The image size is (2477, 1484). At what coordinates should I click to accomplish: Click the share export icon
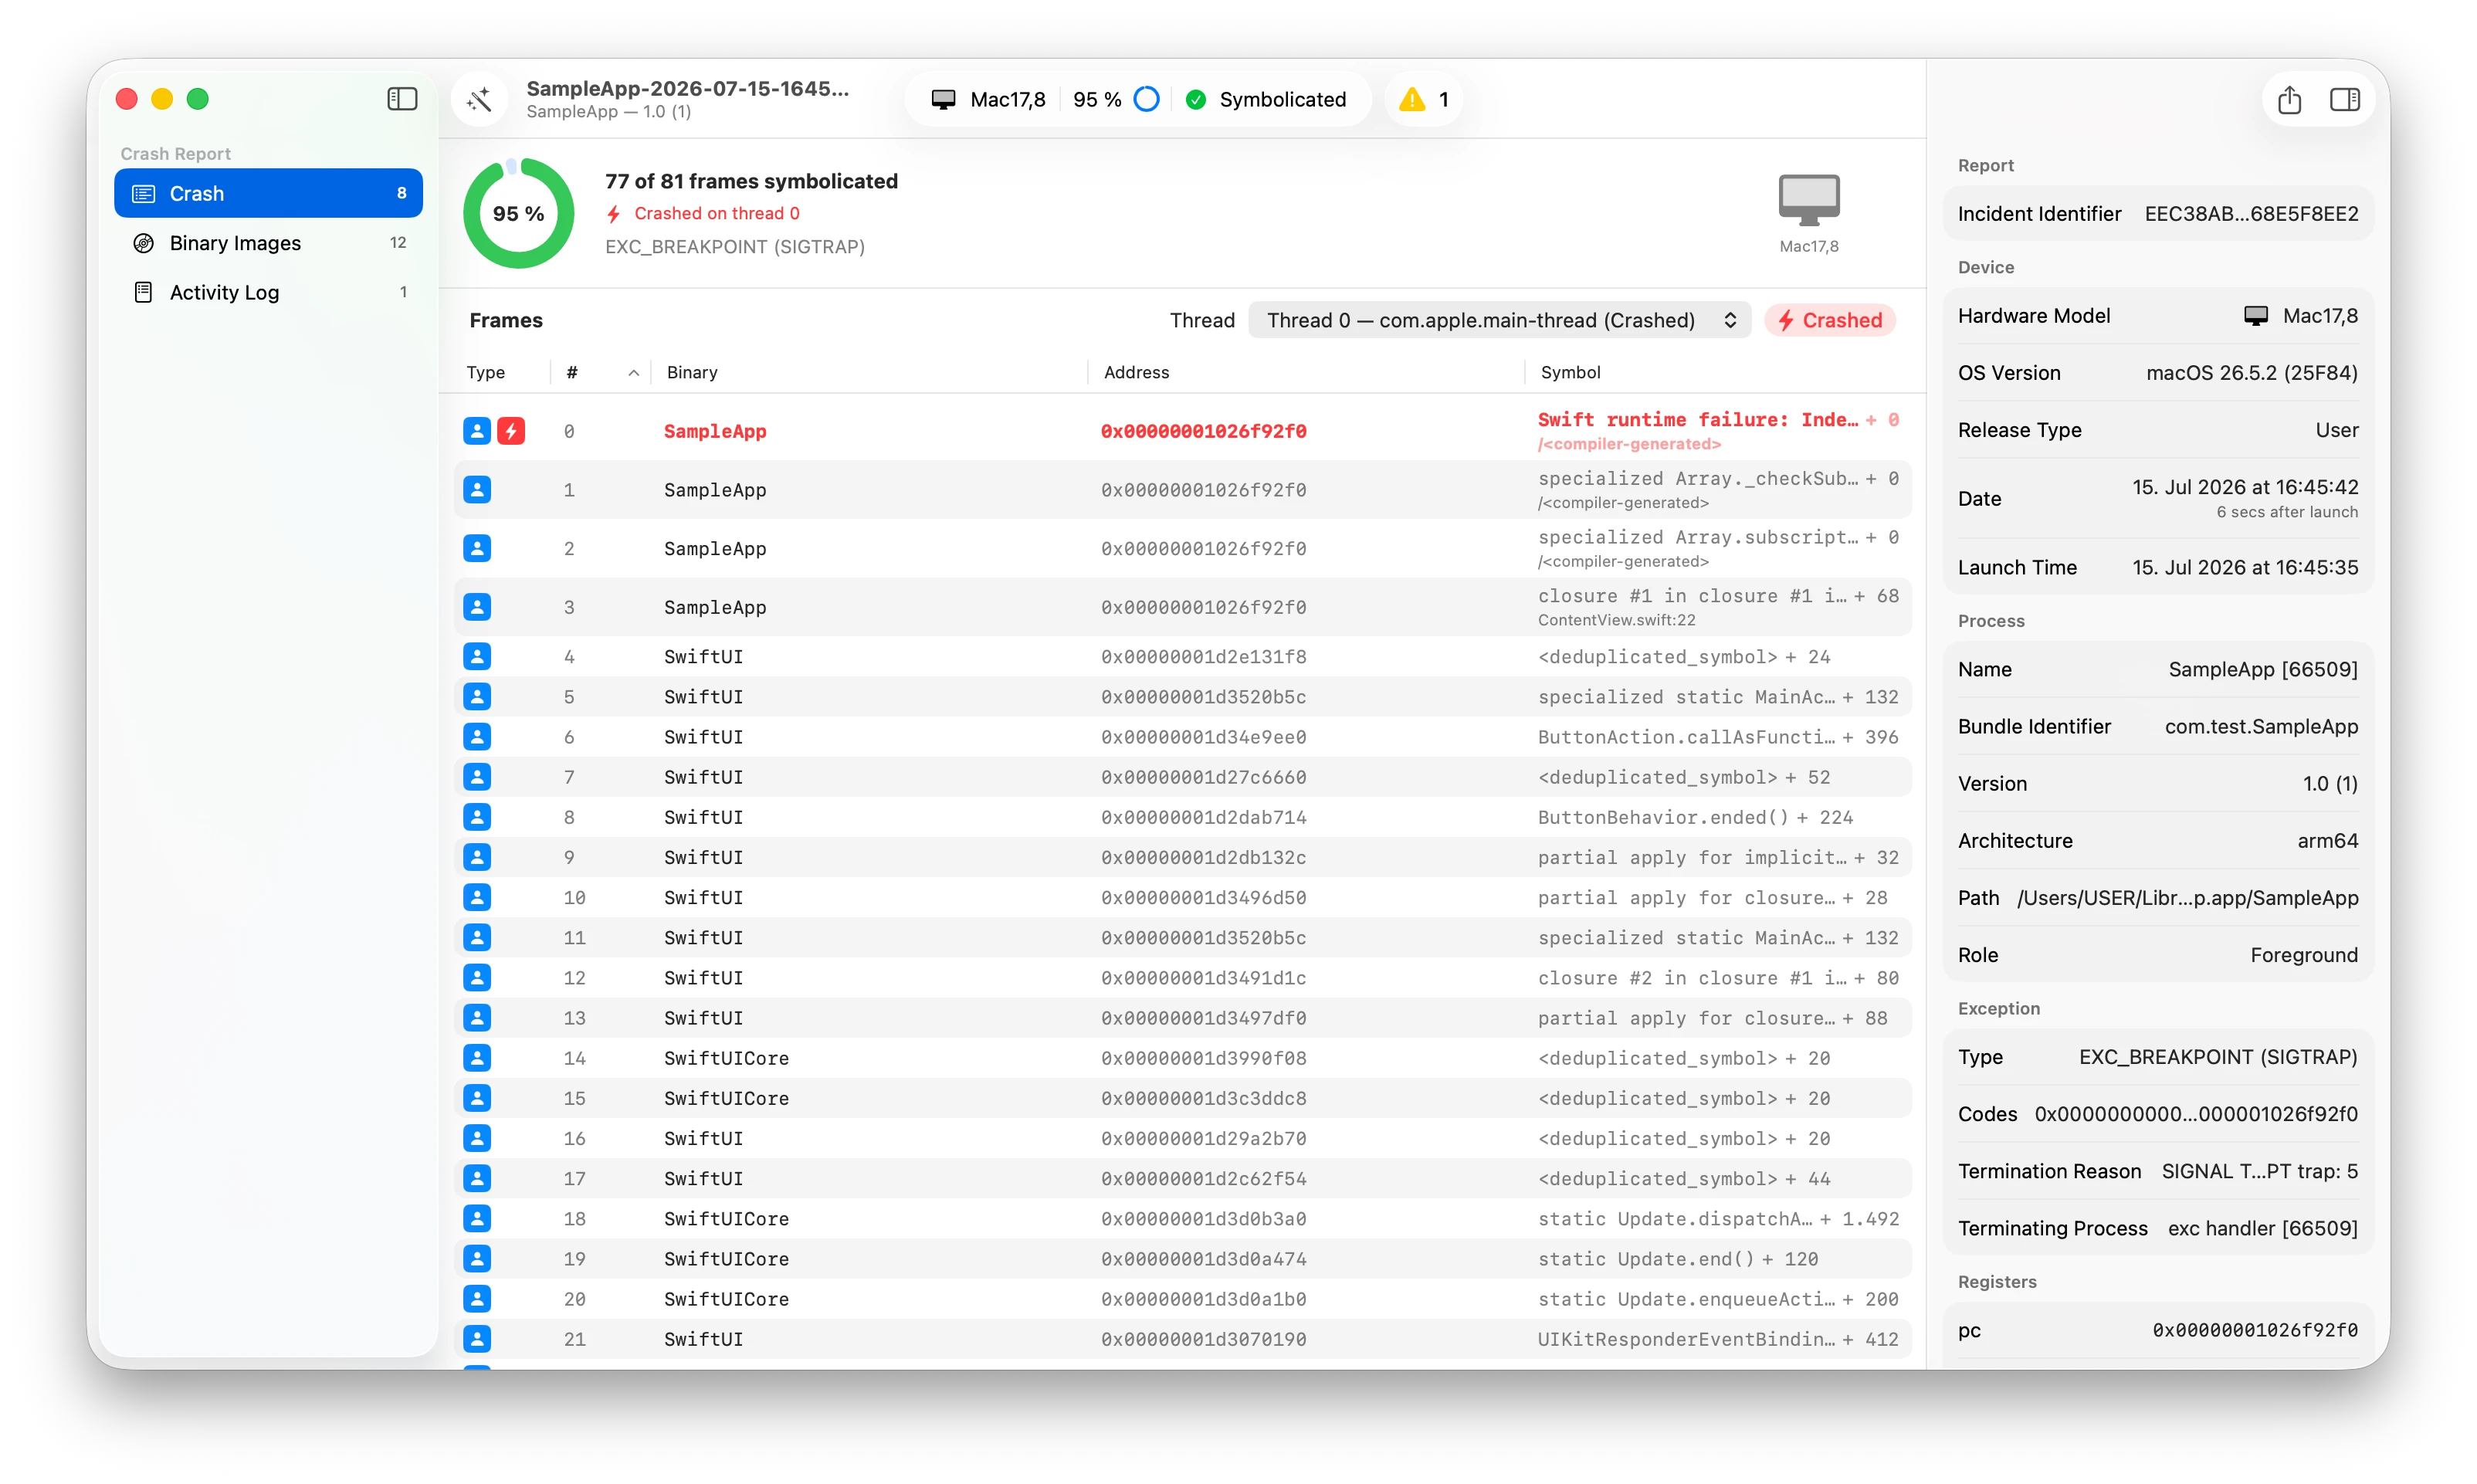pyautogui.click(x=2289, y=99)
